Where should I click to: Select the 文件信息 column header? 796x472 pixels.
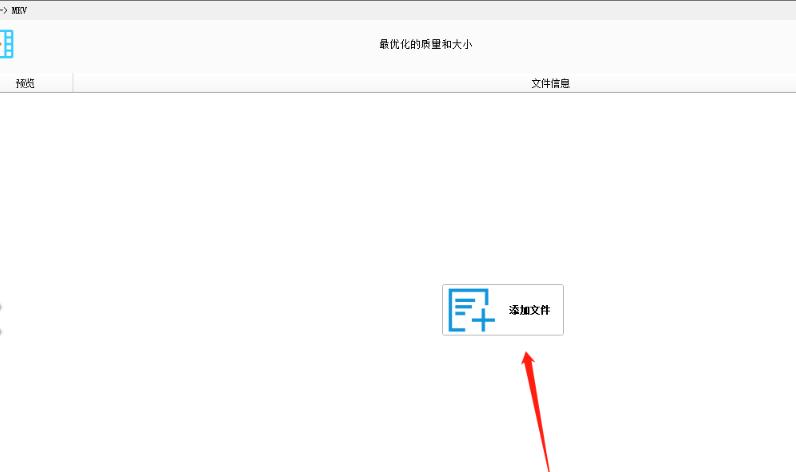550,84
